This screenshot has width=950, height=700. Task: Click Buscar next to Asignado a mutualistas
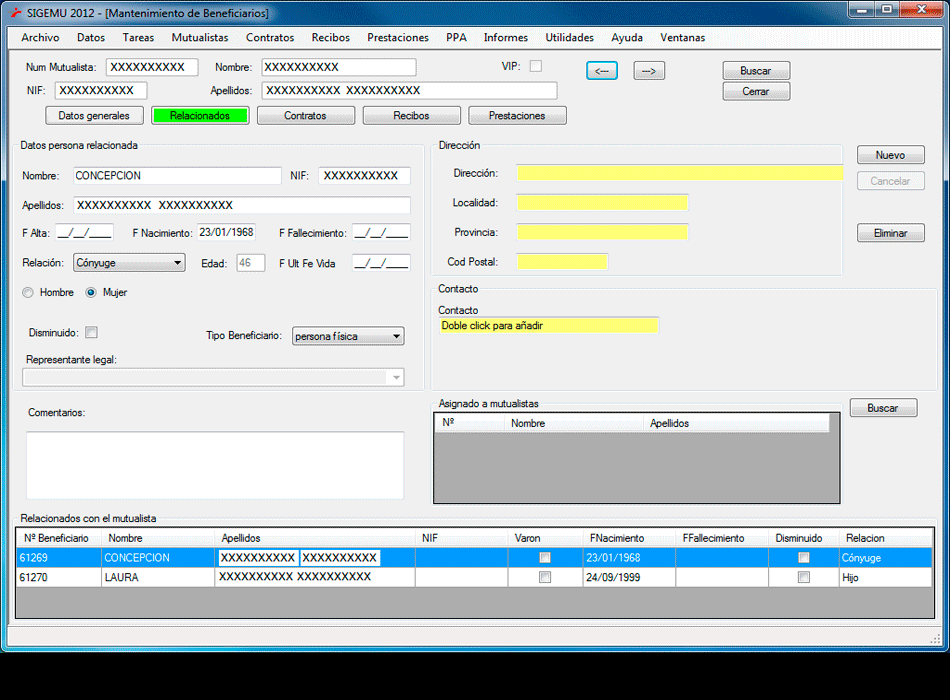pos(883,408)
